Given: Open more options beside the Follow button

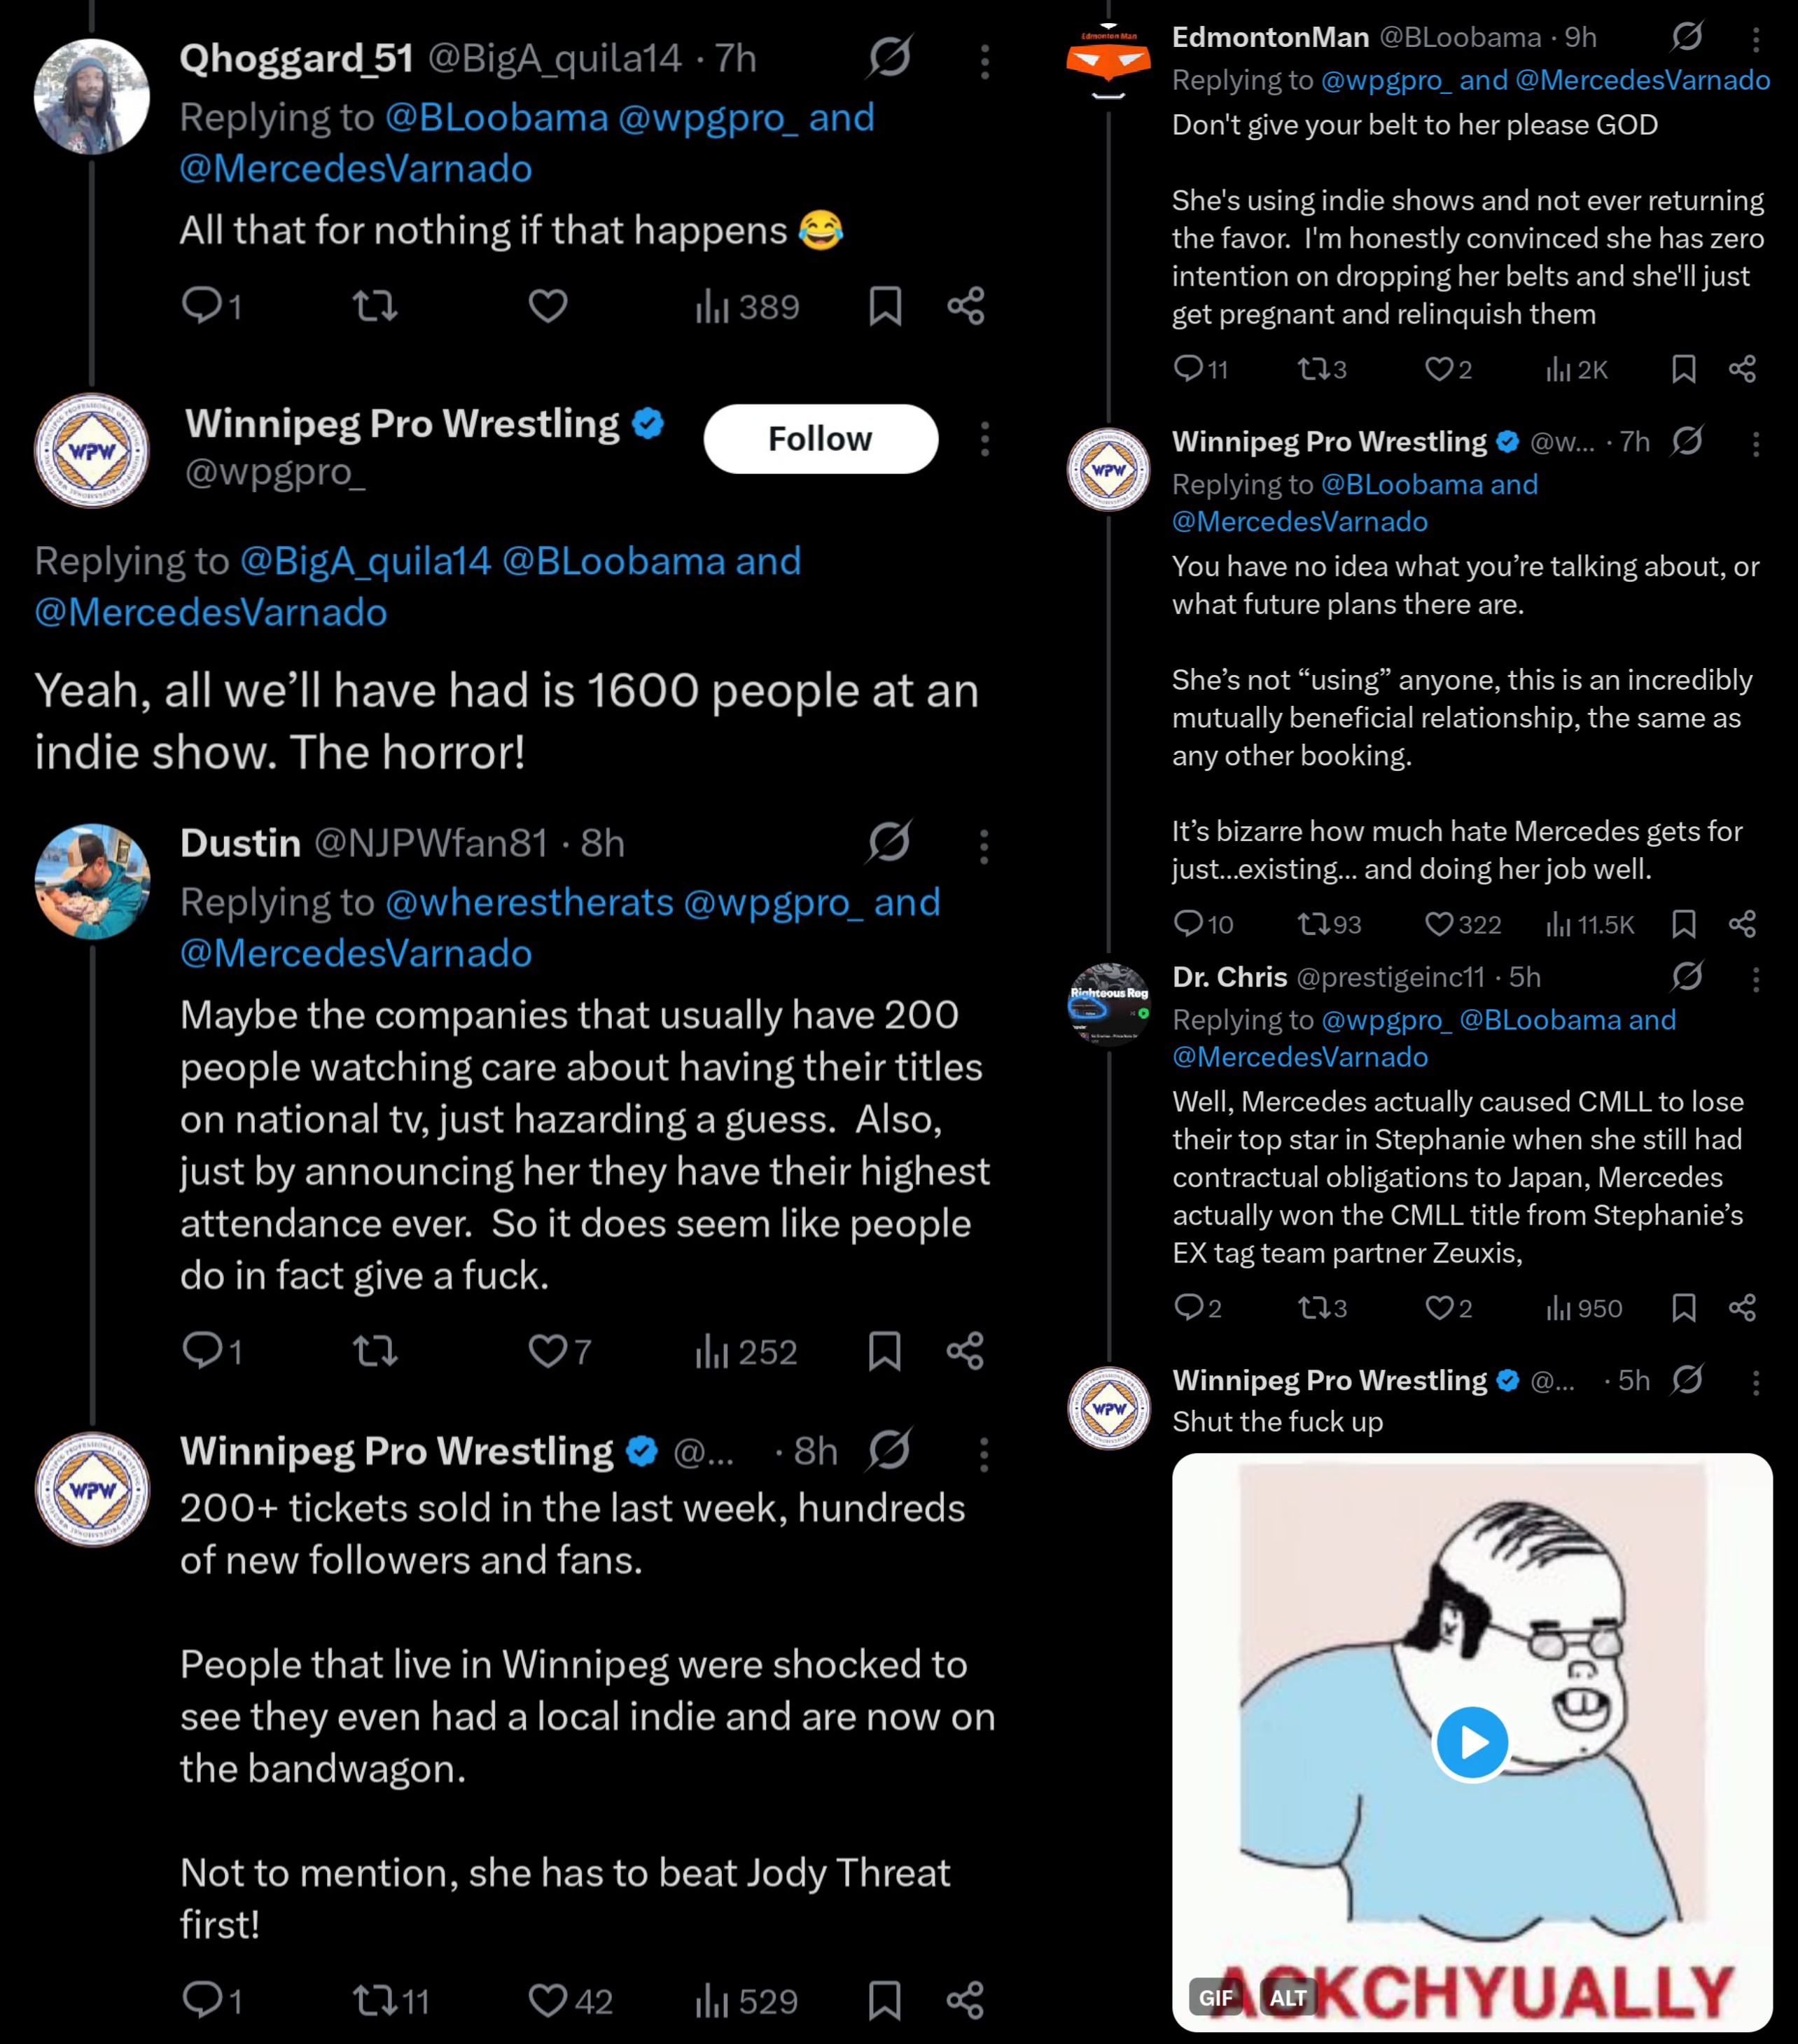Looking at the screenshot, I should point(984,439).
